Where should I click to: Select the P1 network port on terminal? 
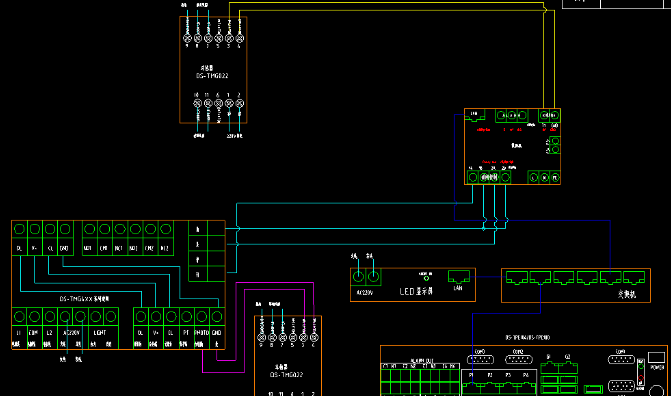click(x=471, y=384)
